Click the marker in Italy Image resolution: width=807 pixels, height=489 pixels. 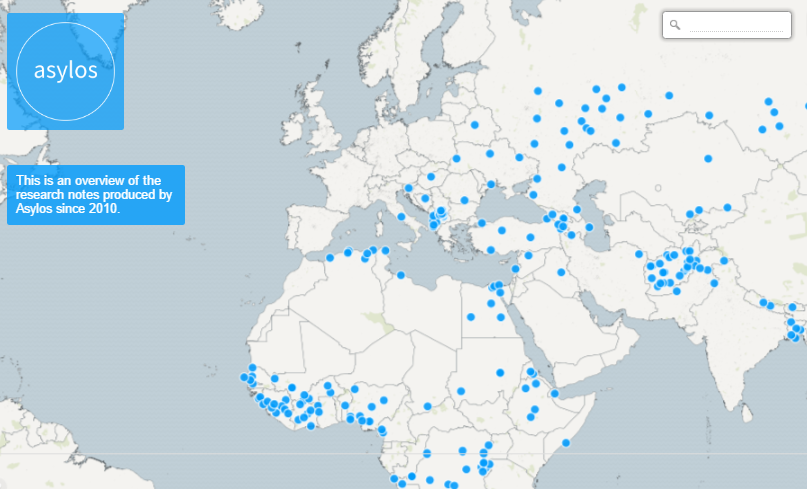(401, 216)
